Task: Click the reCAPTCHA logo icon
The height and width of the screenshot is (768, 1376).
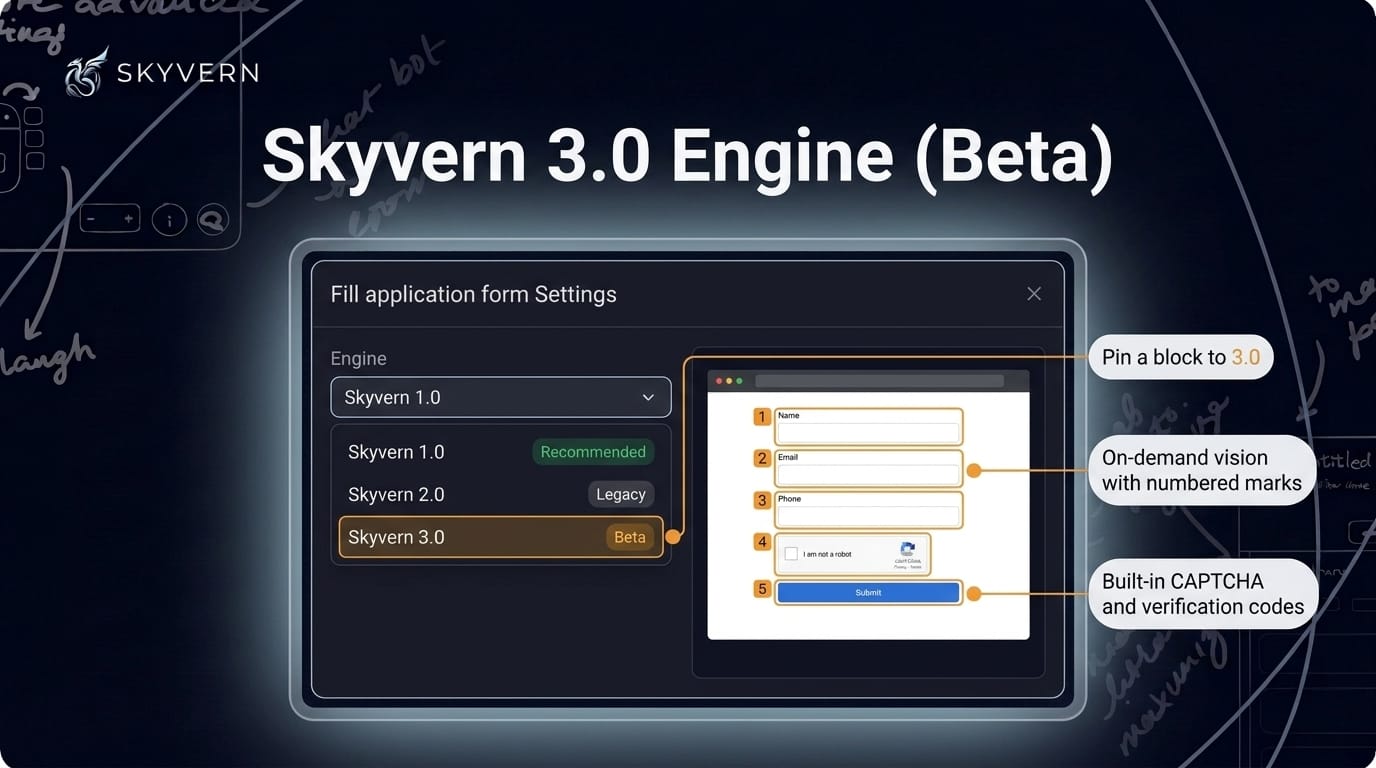Action: [908, 549]
